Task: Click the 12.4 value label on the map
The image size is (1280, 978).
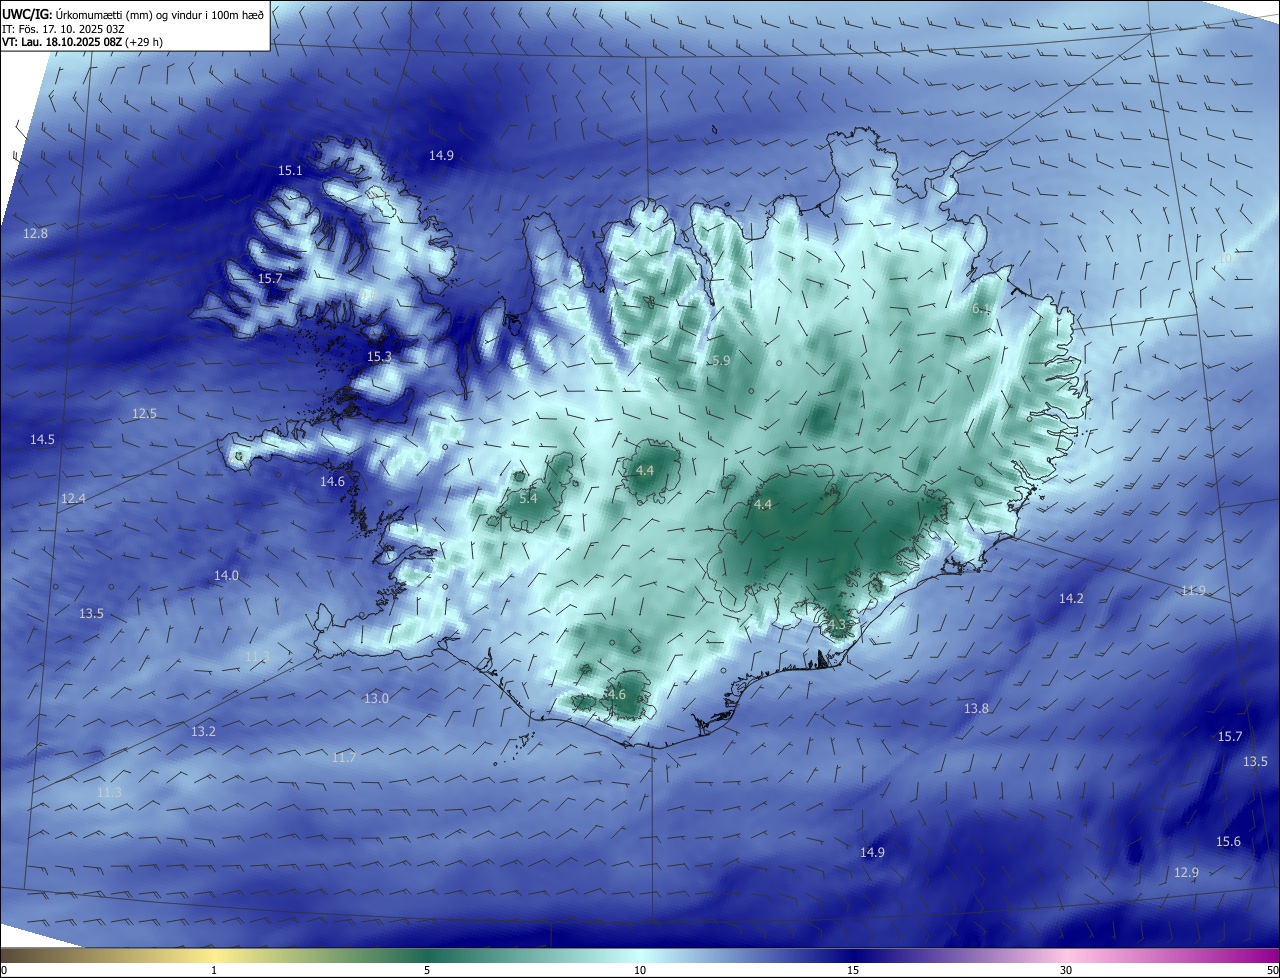Action: click(73, 498)
